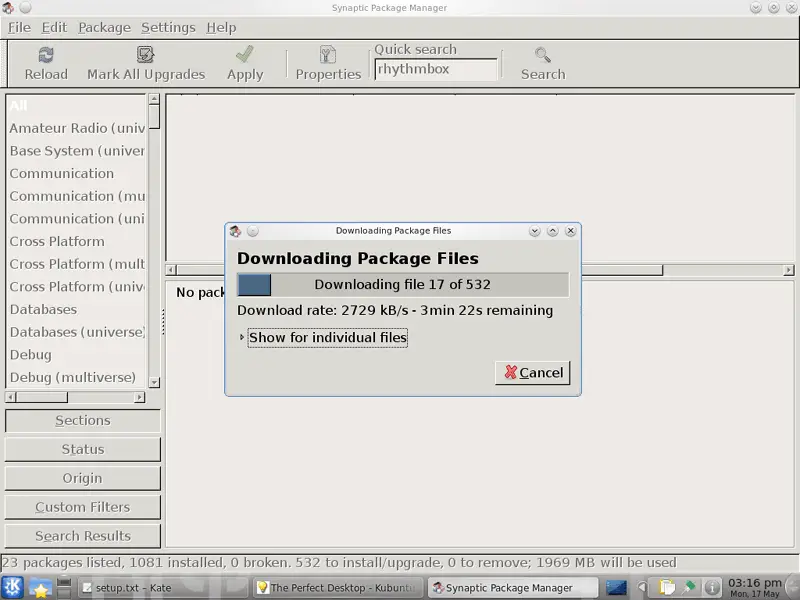Click app icon in Downloading dialog title bar

235,231
